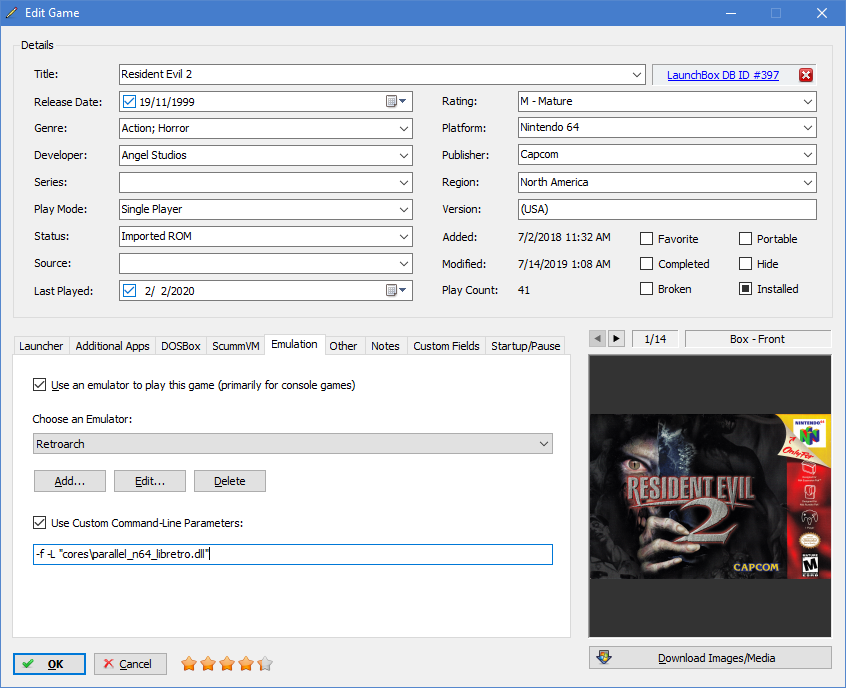Image resolution: width=846 pixels, height=688 pixels.
Task: Click the pencil icon in the Edit Game title bar
Action: point(11,12)
